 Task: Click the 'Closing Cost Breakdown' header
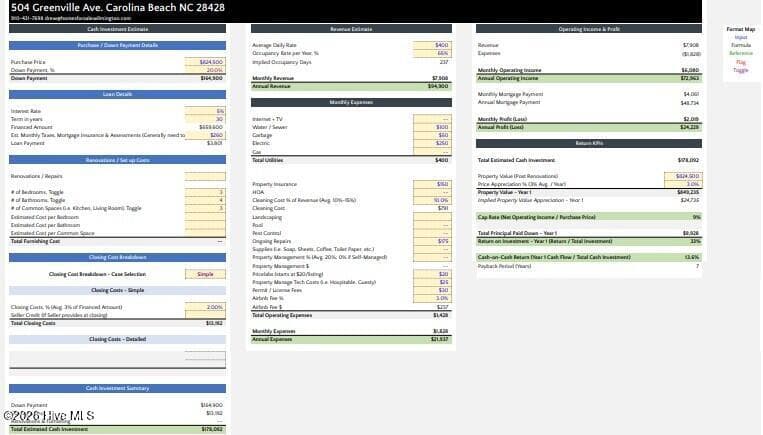[x=117, y=257]
